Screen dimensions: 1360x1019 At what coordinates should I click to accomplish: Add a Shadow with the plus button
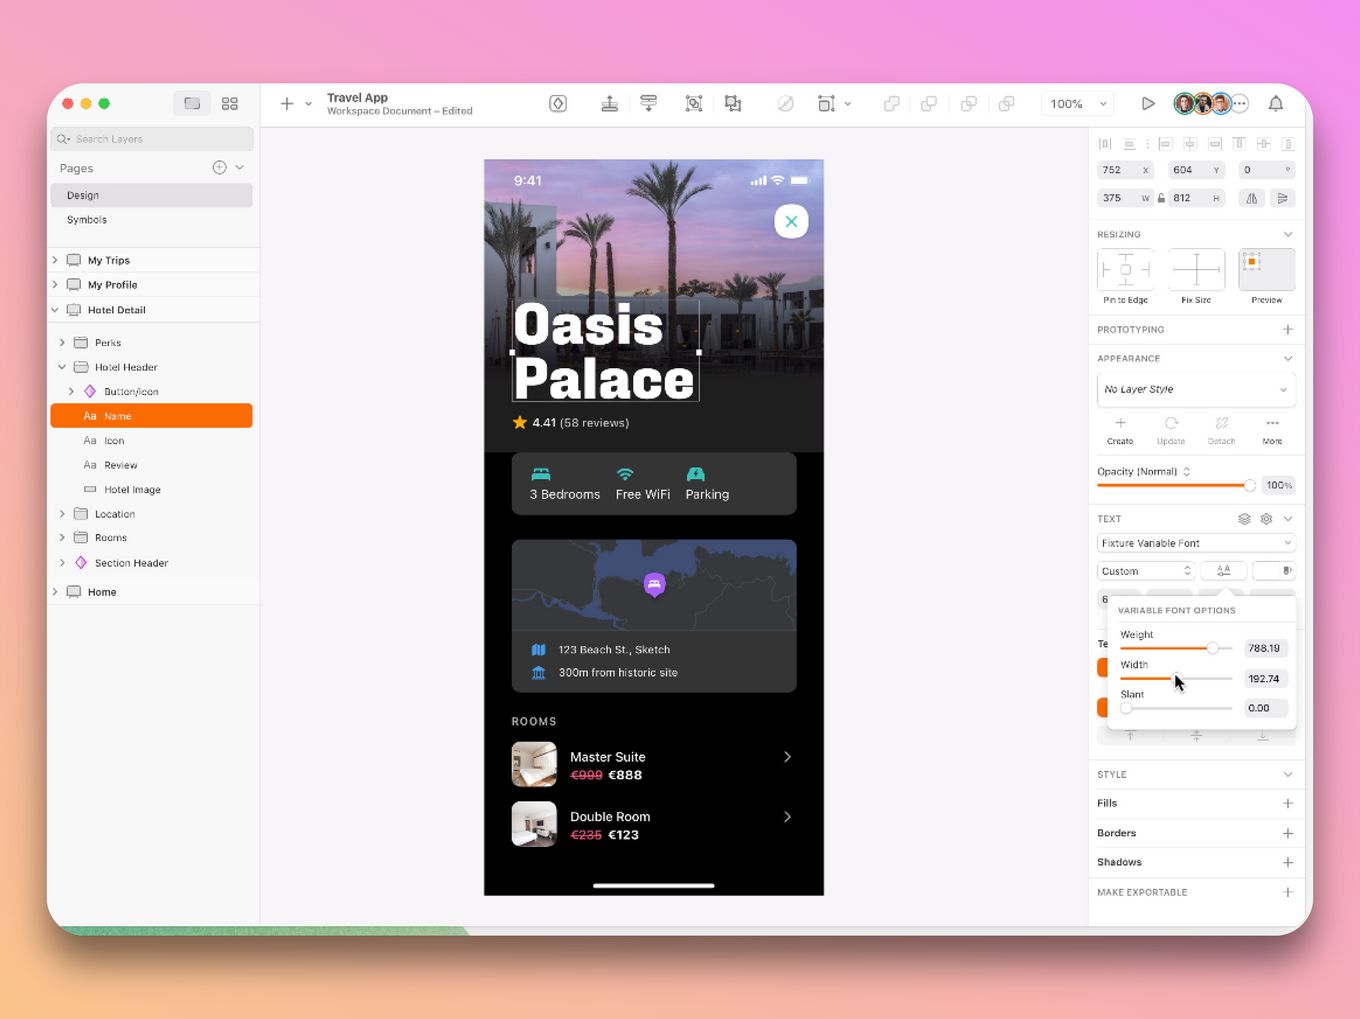[x=1288, y=862]
